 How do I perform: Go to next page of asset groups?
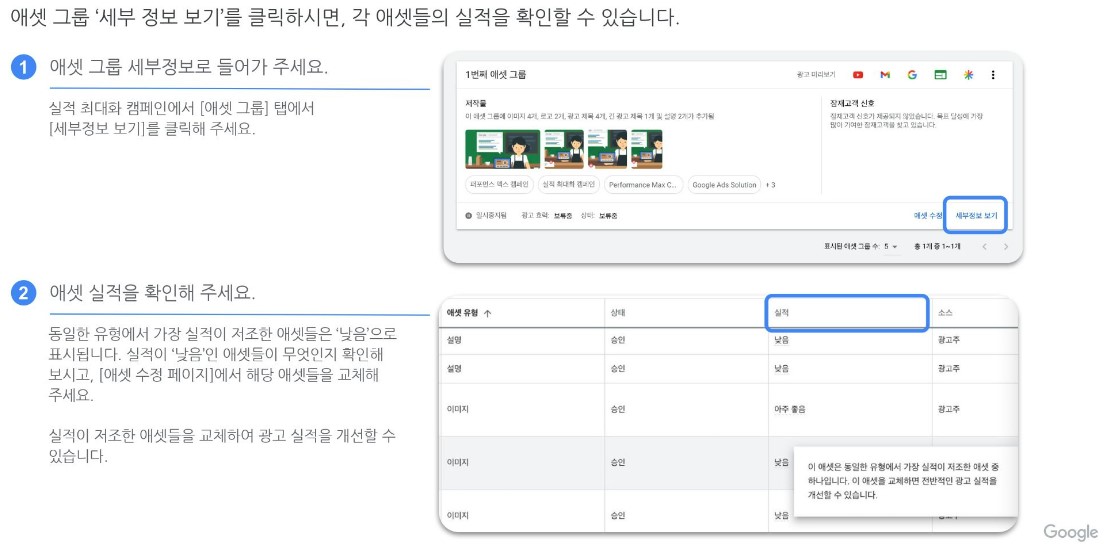click(1006, 247)
